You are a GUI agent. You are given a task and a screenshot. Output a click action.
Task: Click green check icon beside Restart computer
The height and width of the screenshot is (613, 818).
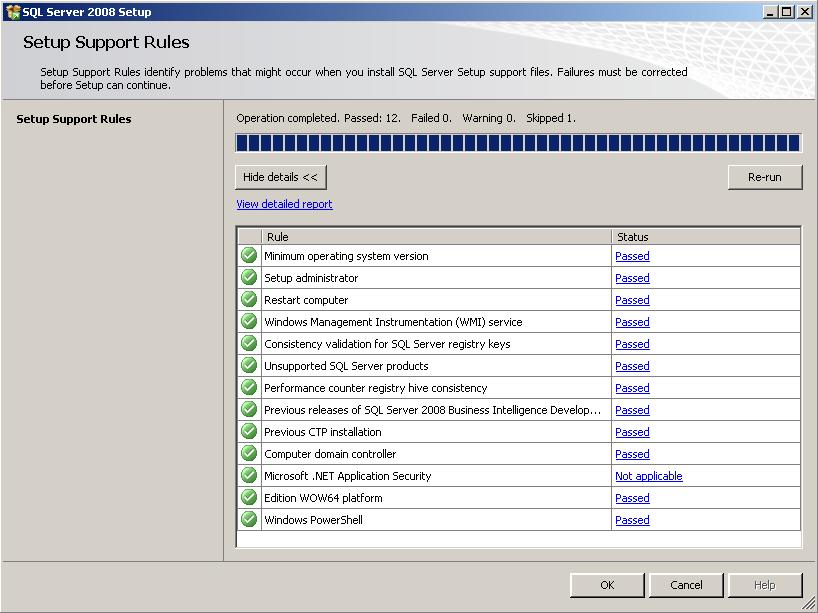coord(249,299)
